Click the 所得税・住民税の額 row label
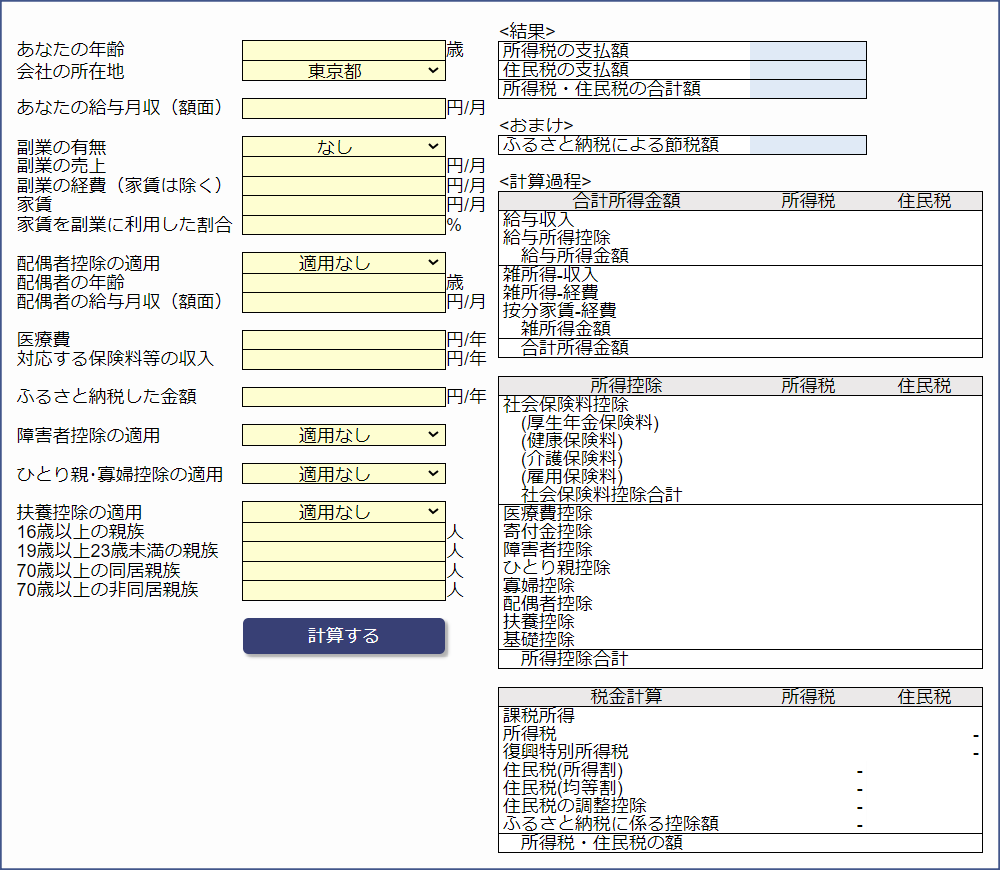 tap(601, 843)
